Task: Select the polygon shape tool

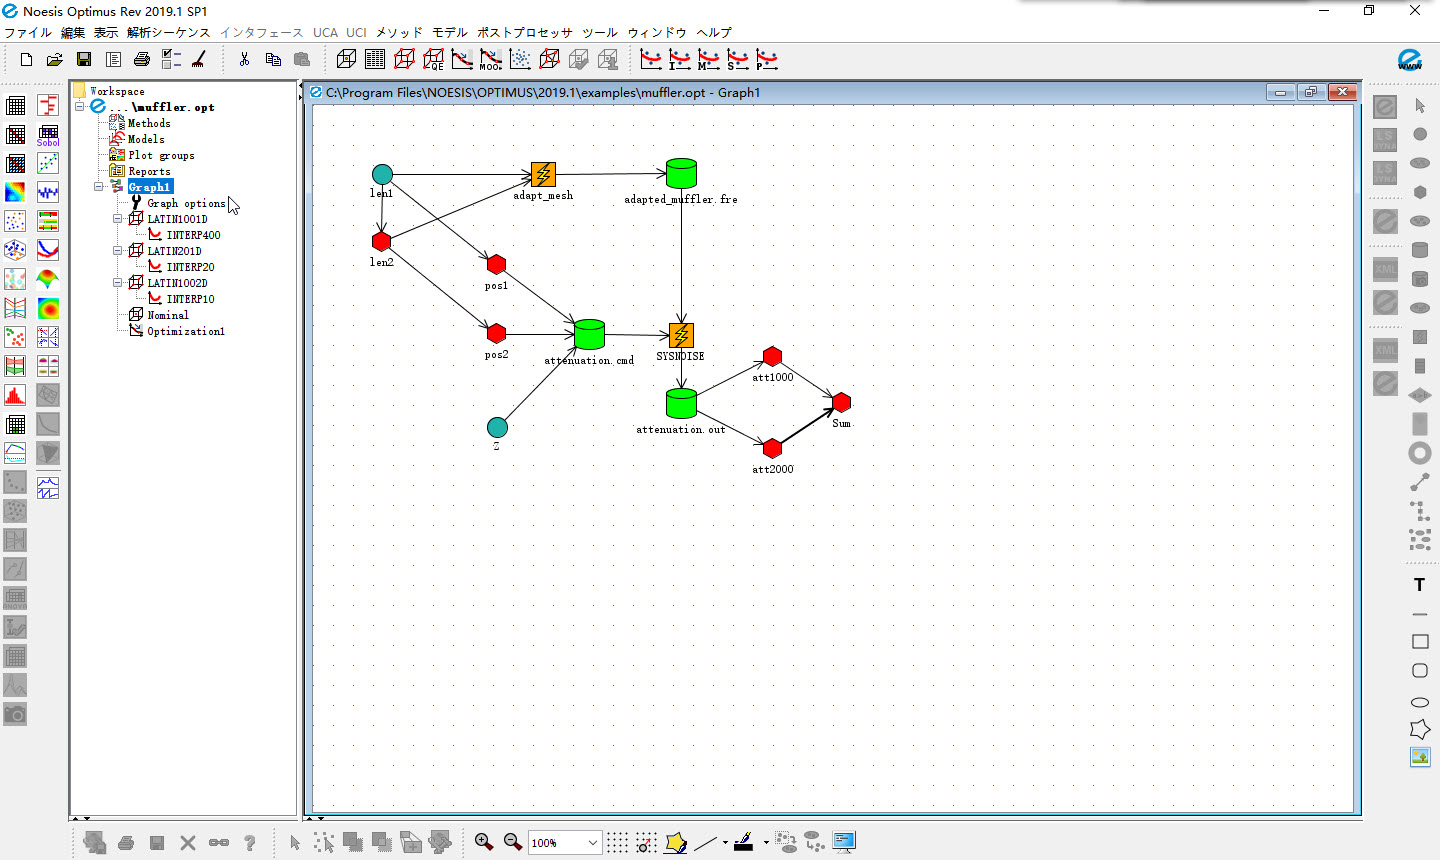Action: coord(1419,729)
